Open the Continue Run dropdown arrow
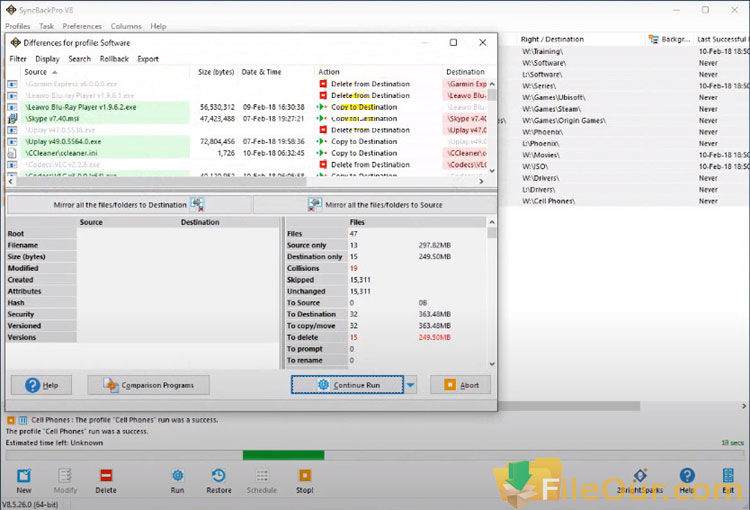The width and height of the screenshot is (750, 510). [x=410, y=385]
